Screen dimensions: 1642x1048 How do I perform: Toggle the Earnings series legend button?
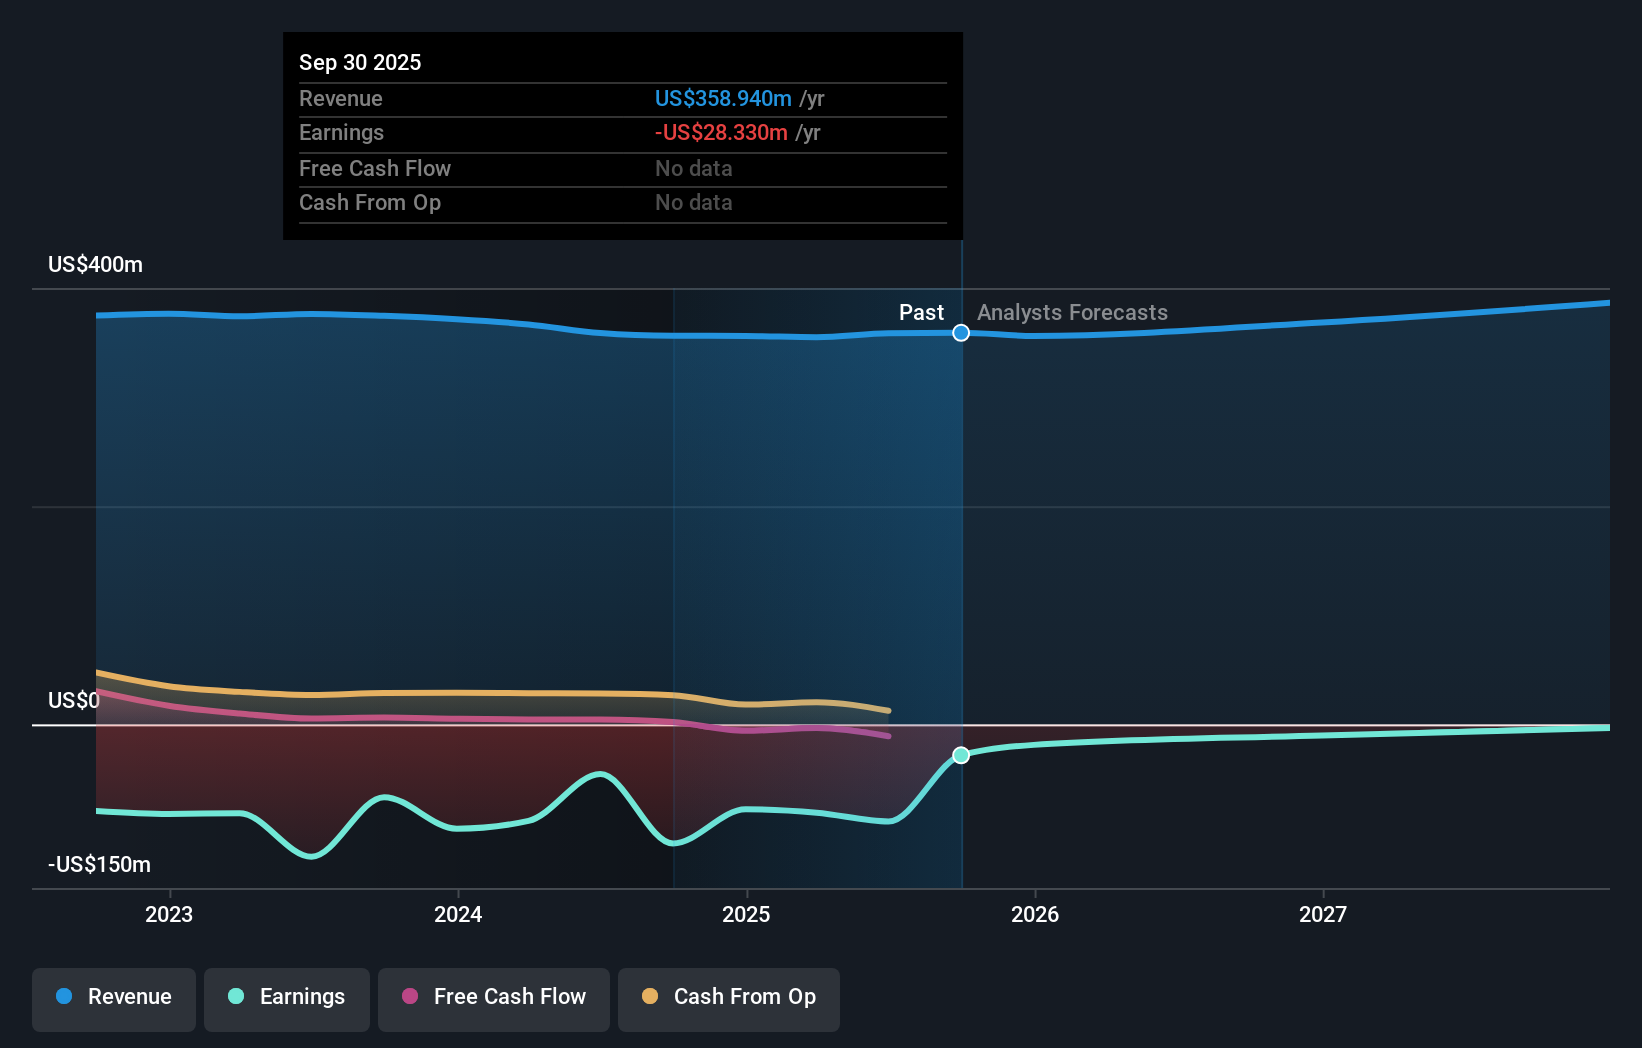point(287,999)
